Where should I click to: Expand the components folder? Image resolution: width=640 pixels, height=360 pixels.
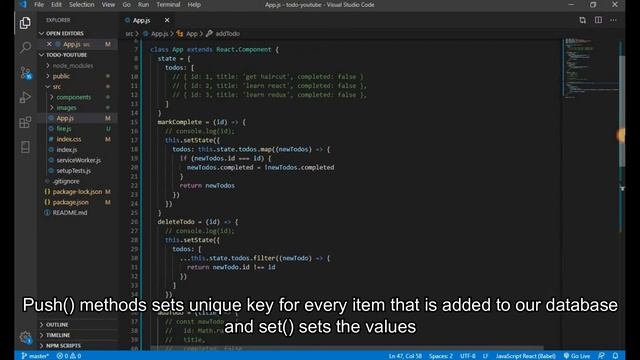pos(73,97)
